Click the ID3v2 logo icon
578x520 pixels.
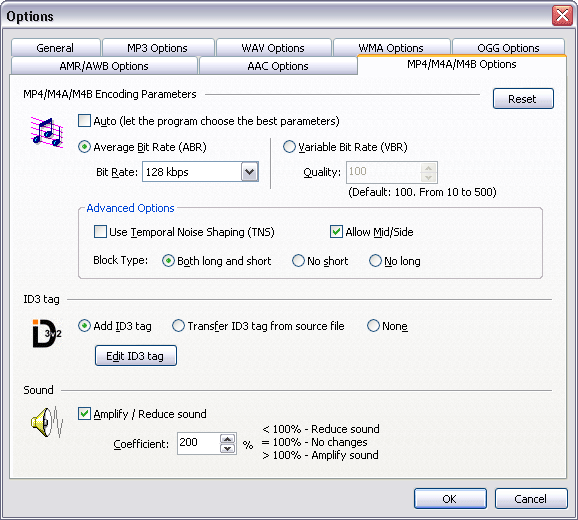pyautogui.click(x=47, y=334)
